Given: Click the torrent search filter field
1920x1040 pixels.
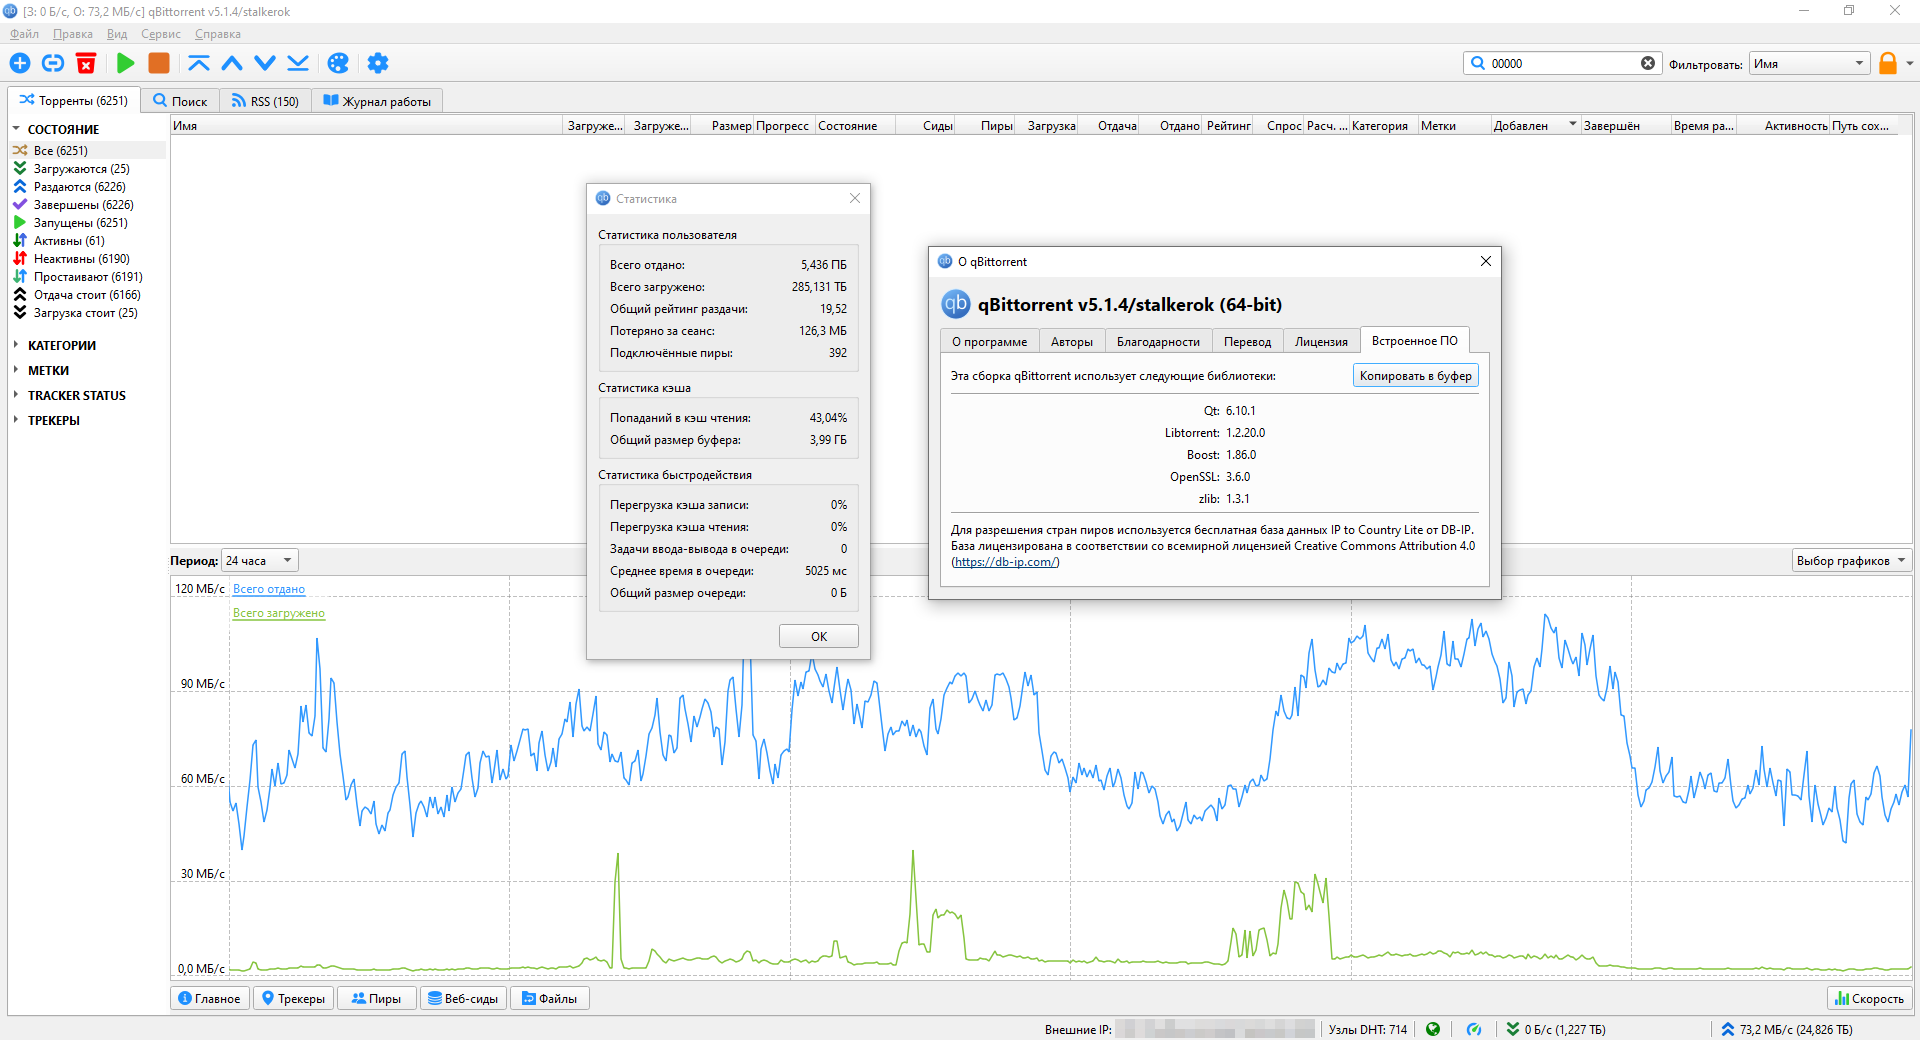Looking at the screenshot, I should tap(1560, 63).
